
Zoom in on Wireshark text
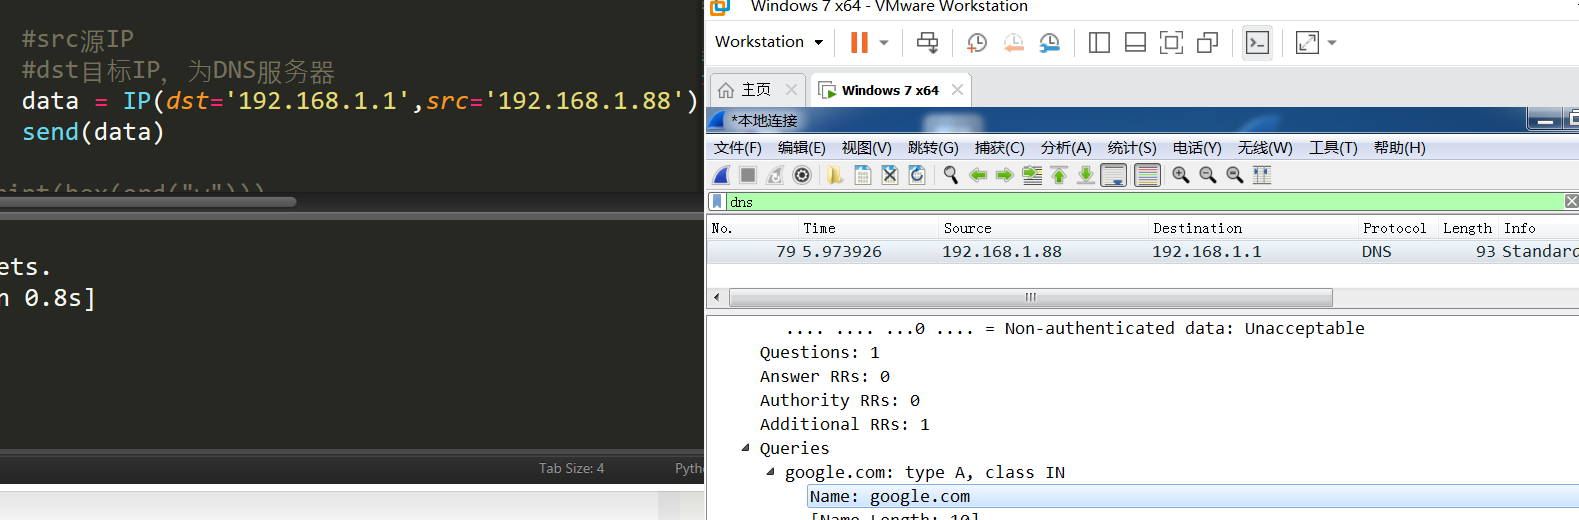click(x=1181, y=175)
